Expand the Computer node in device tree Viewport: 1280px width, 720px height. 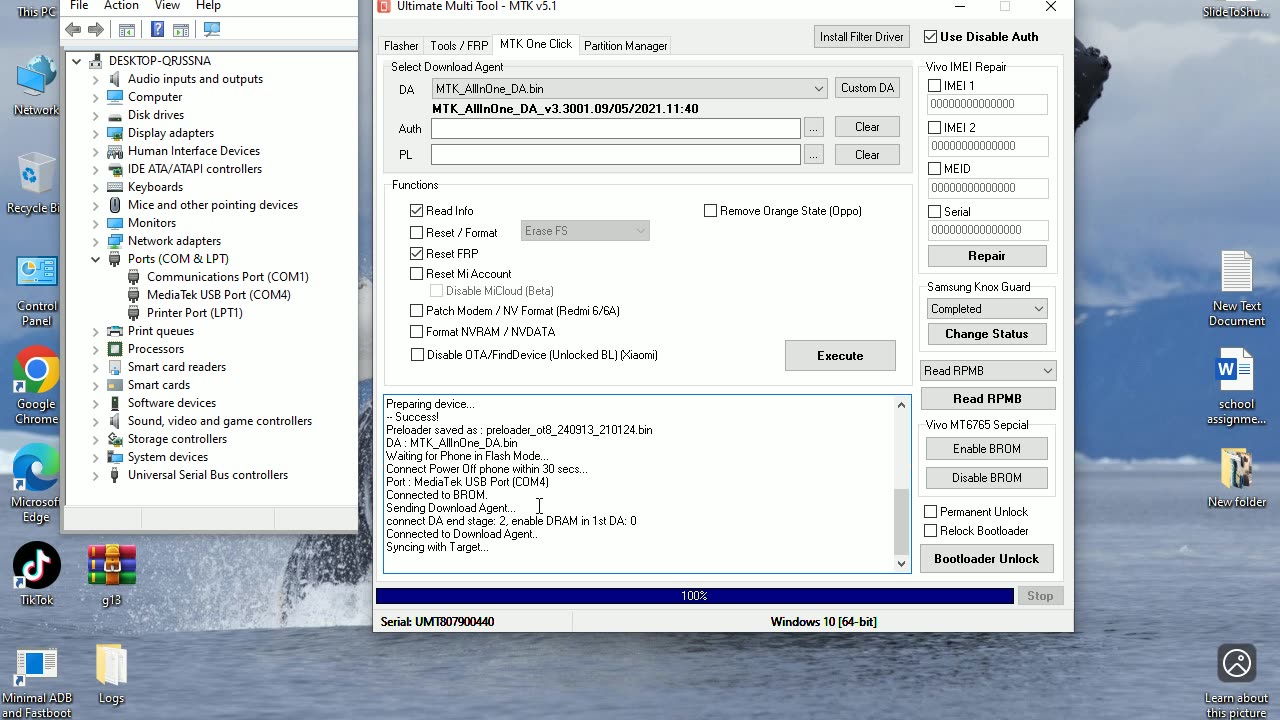point(96,97)
